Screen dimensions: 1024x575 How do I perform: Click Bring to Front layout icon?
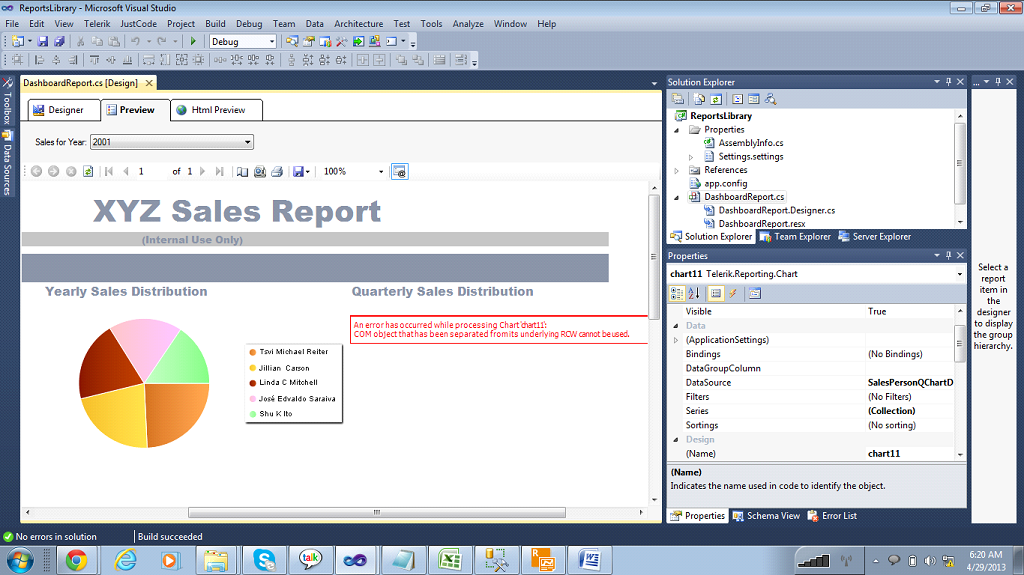coord(401,60)
